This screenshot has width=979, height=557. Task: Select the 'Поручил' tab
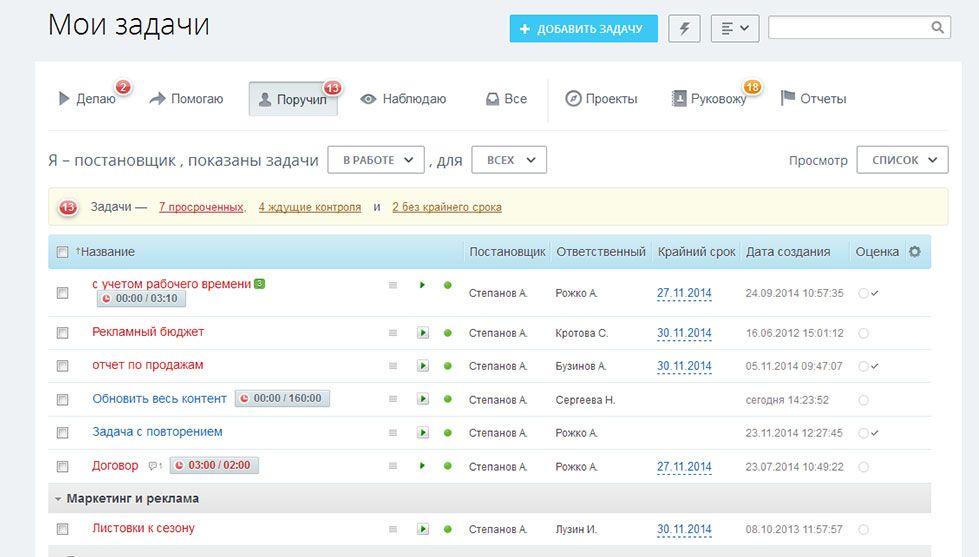[293, 99]
